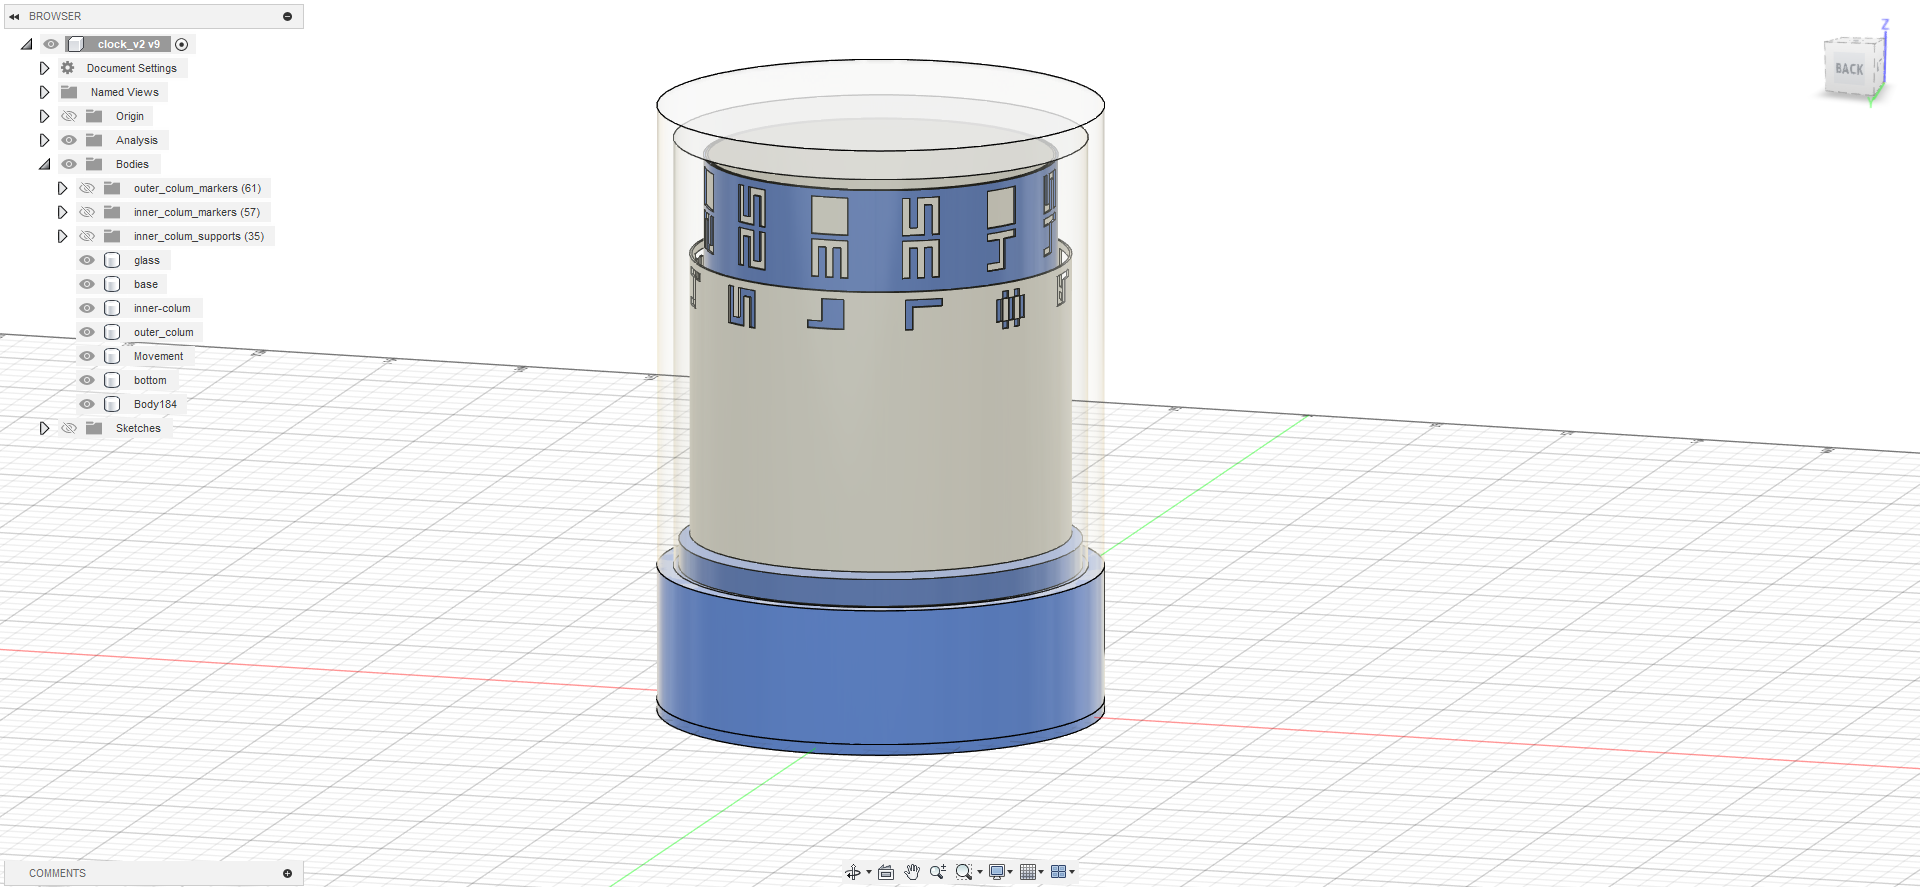Hide the outer_colum body
Image resolution: width=1920 pixels, height=887 pixels.
click(87, 332)
